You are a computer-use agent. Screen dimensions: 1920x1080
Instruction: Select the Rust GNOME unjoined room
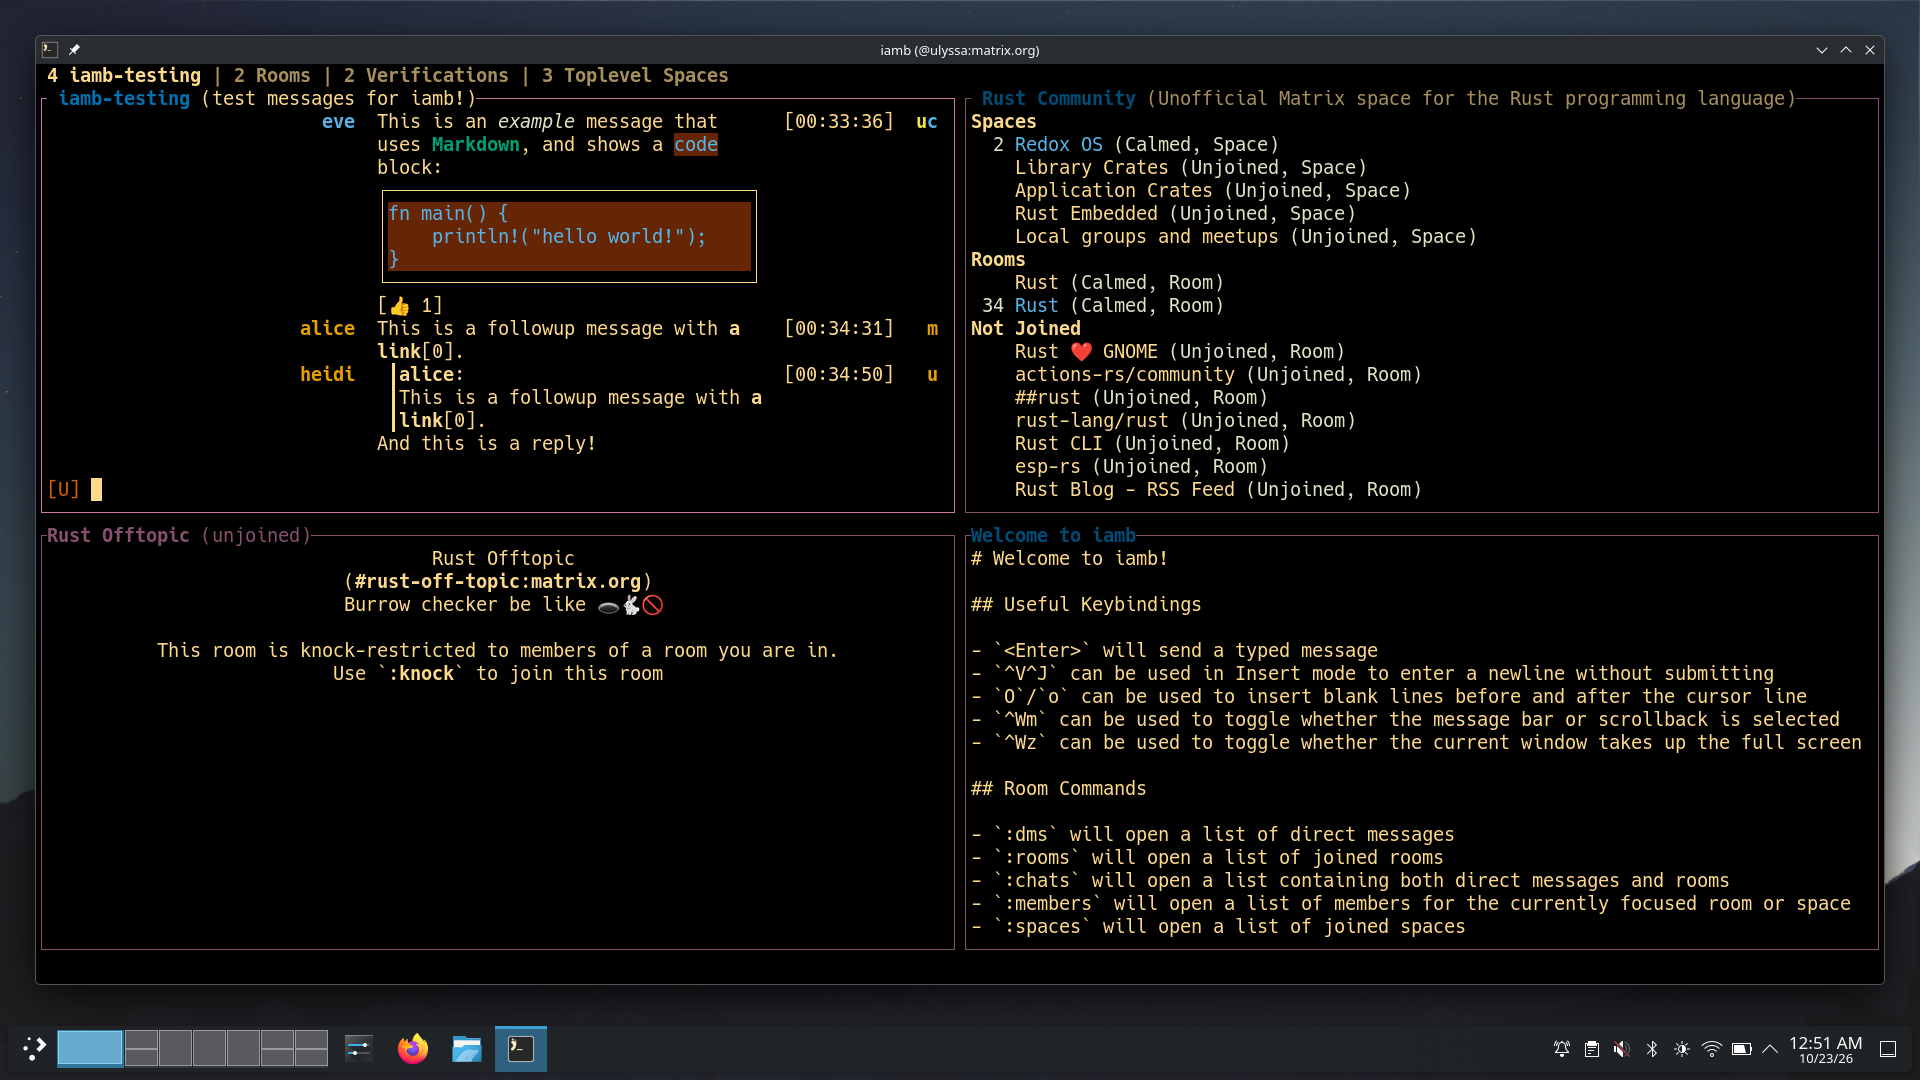(1180, 351)
